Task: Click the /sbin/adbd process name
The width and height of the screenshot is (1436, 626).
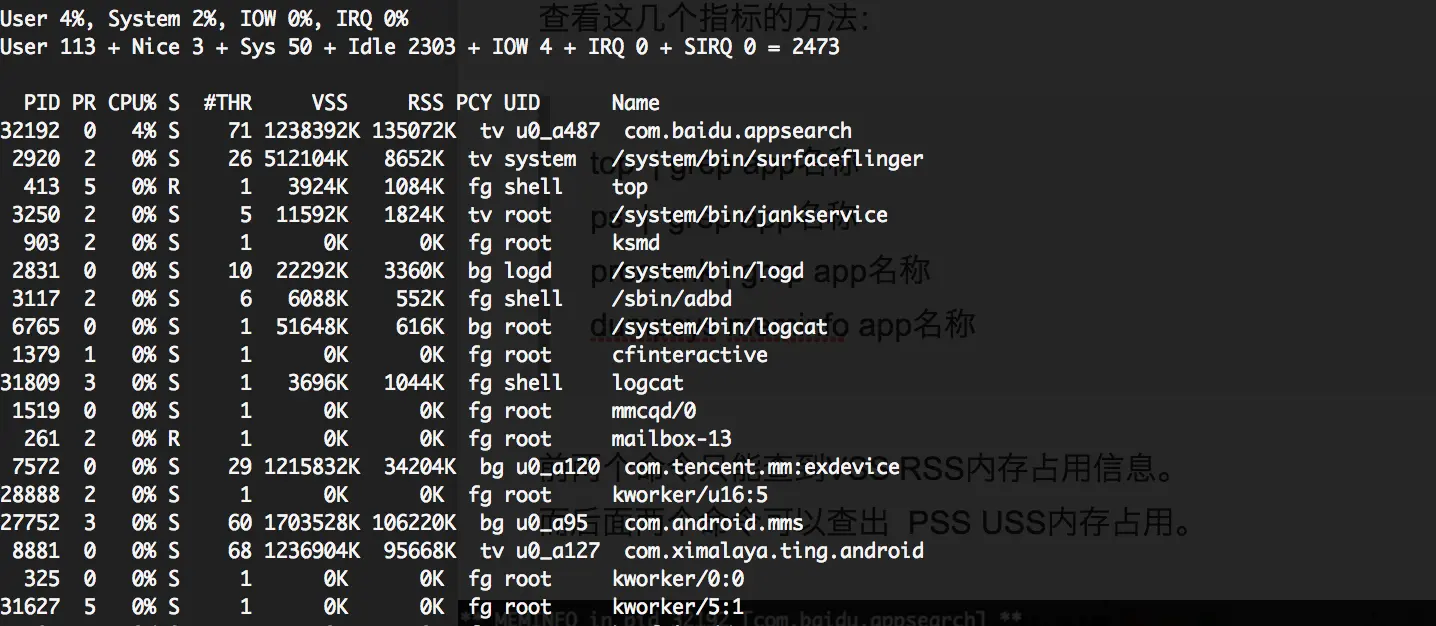Action: tap(672, 299)
